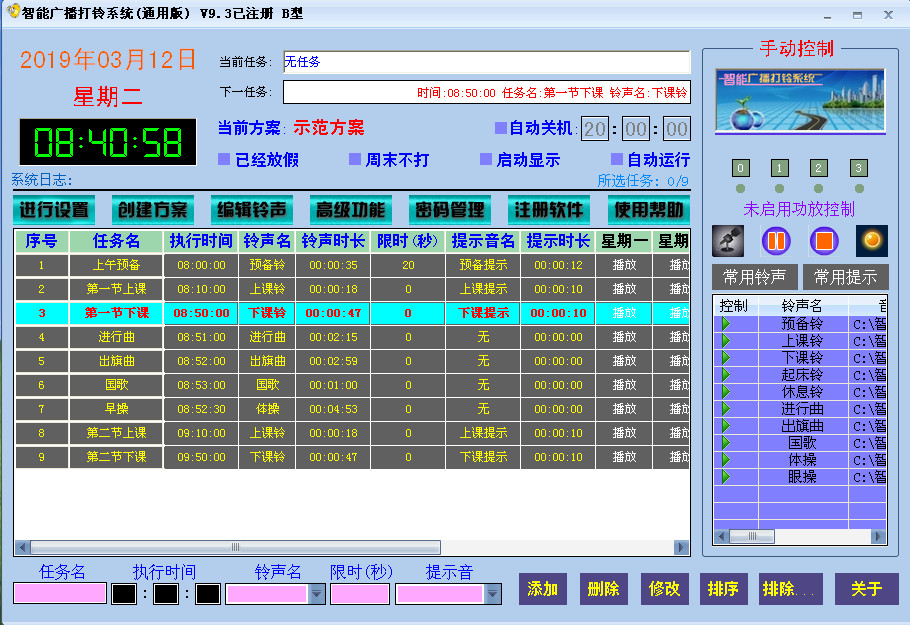910x625 pixels.
Task: Toggle the 自动关机 checkbox
Action: [x=501, y=128]
